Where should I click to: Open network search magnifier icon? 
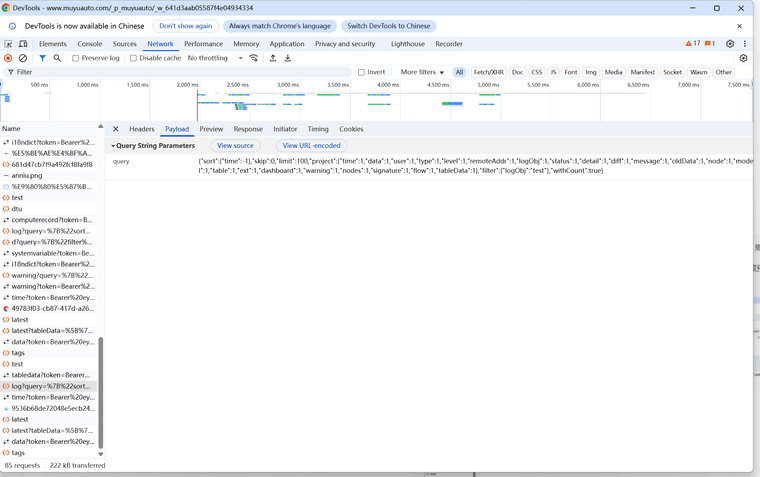[x=57, y=58]
